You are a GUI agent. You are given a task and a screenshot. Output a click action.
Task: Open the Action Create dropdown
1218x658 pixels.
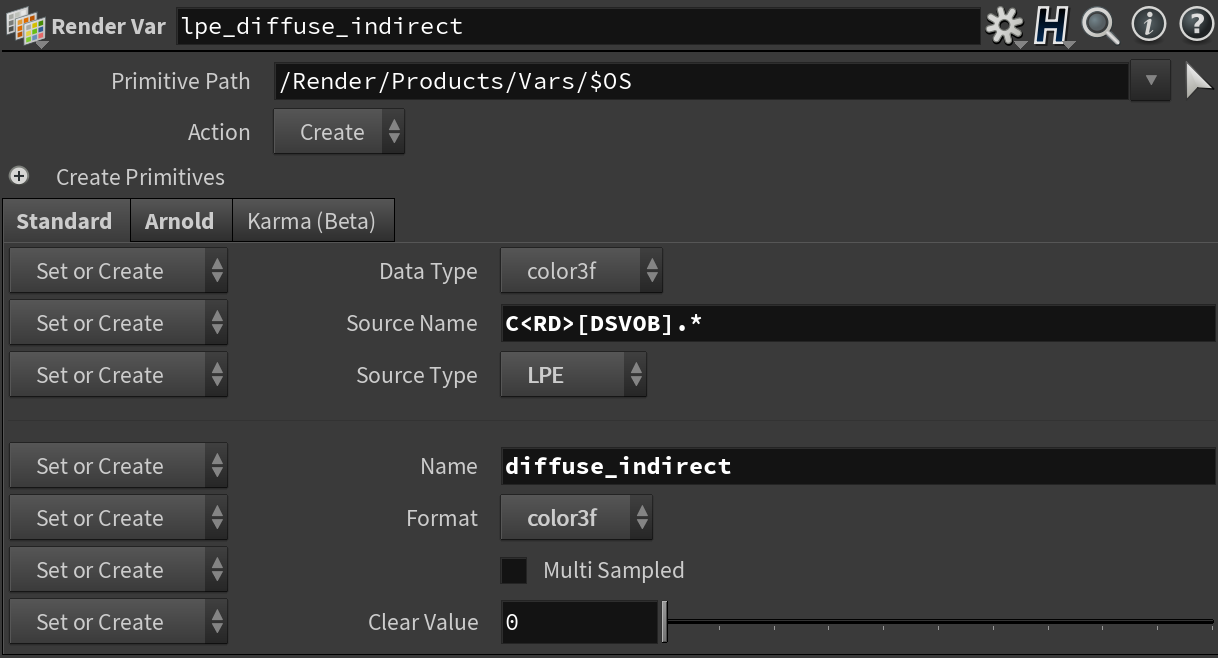tap(339, 133)
